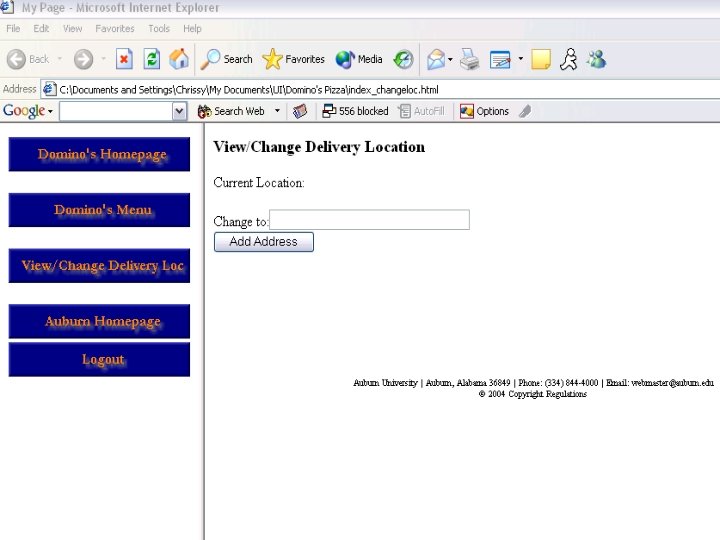Open the Help menu

point(192,28)
